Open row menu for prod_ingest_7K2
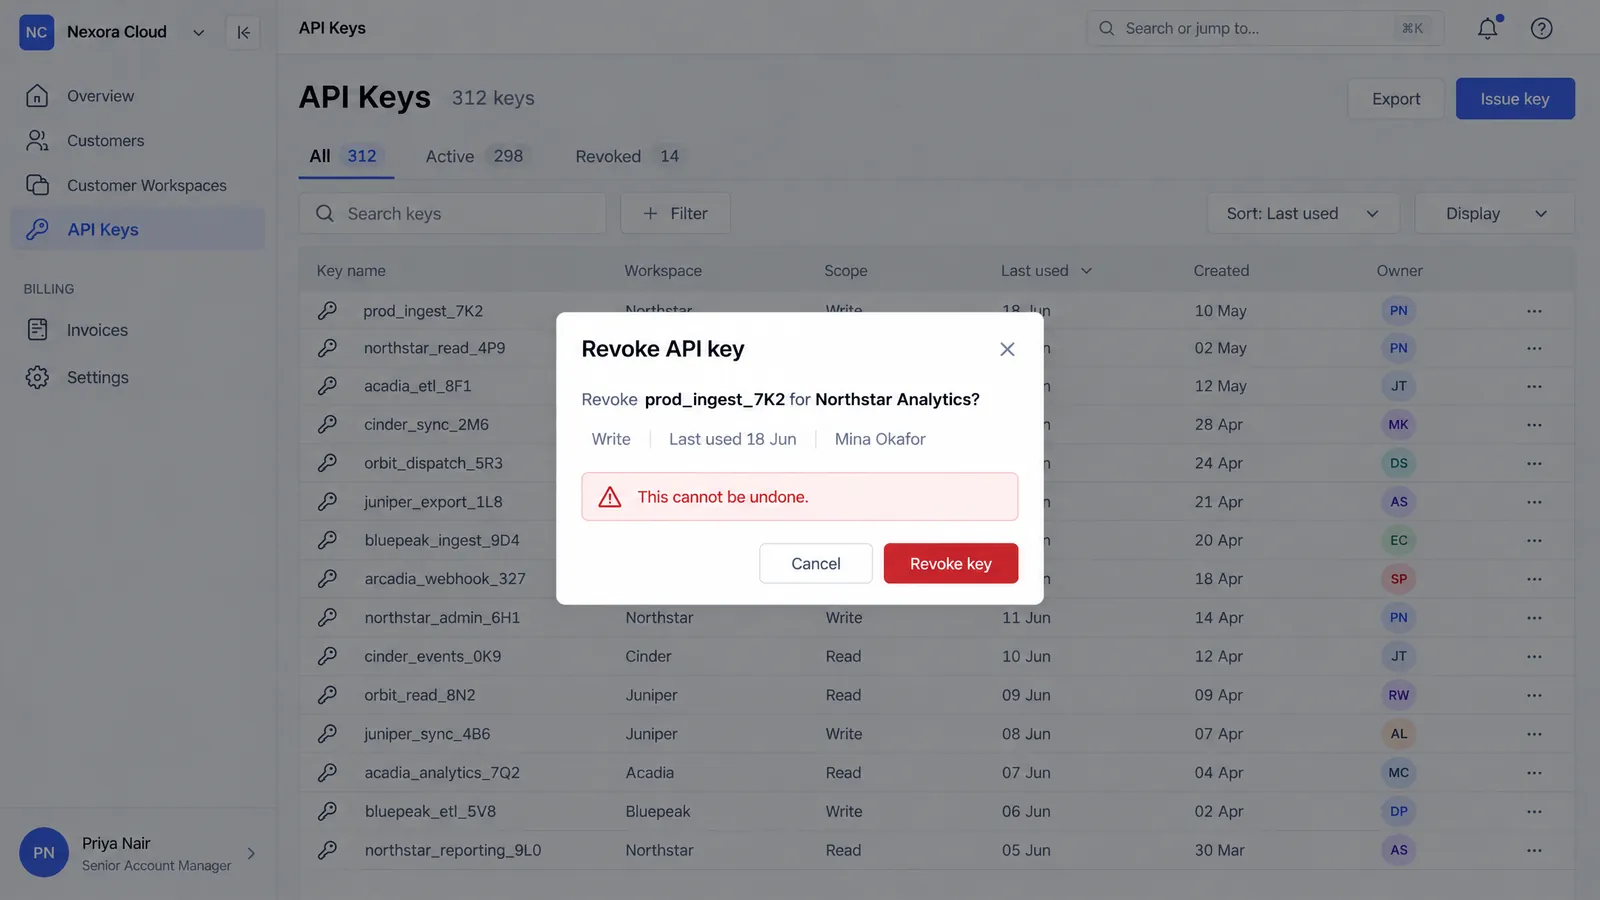 [1534, 311]
